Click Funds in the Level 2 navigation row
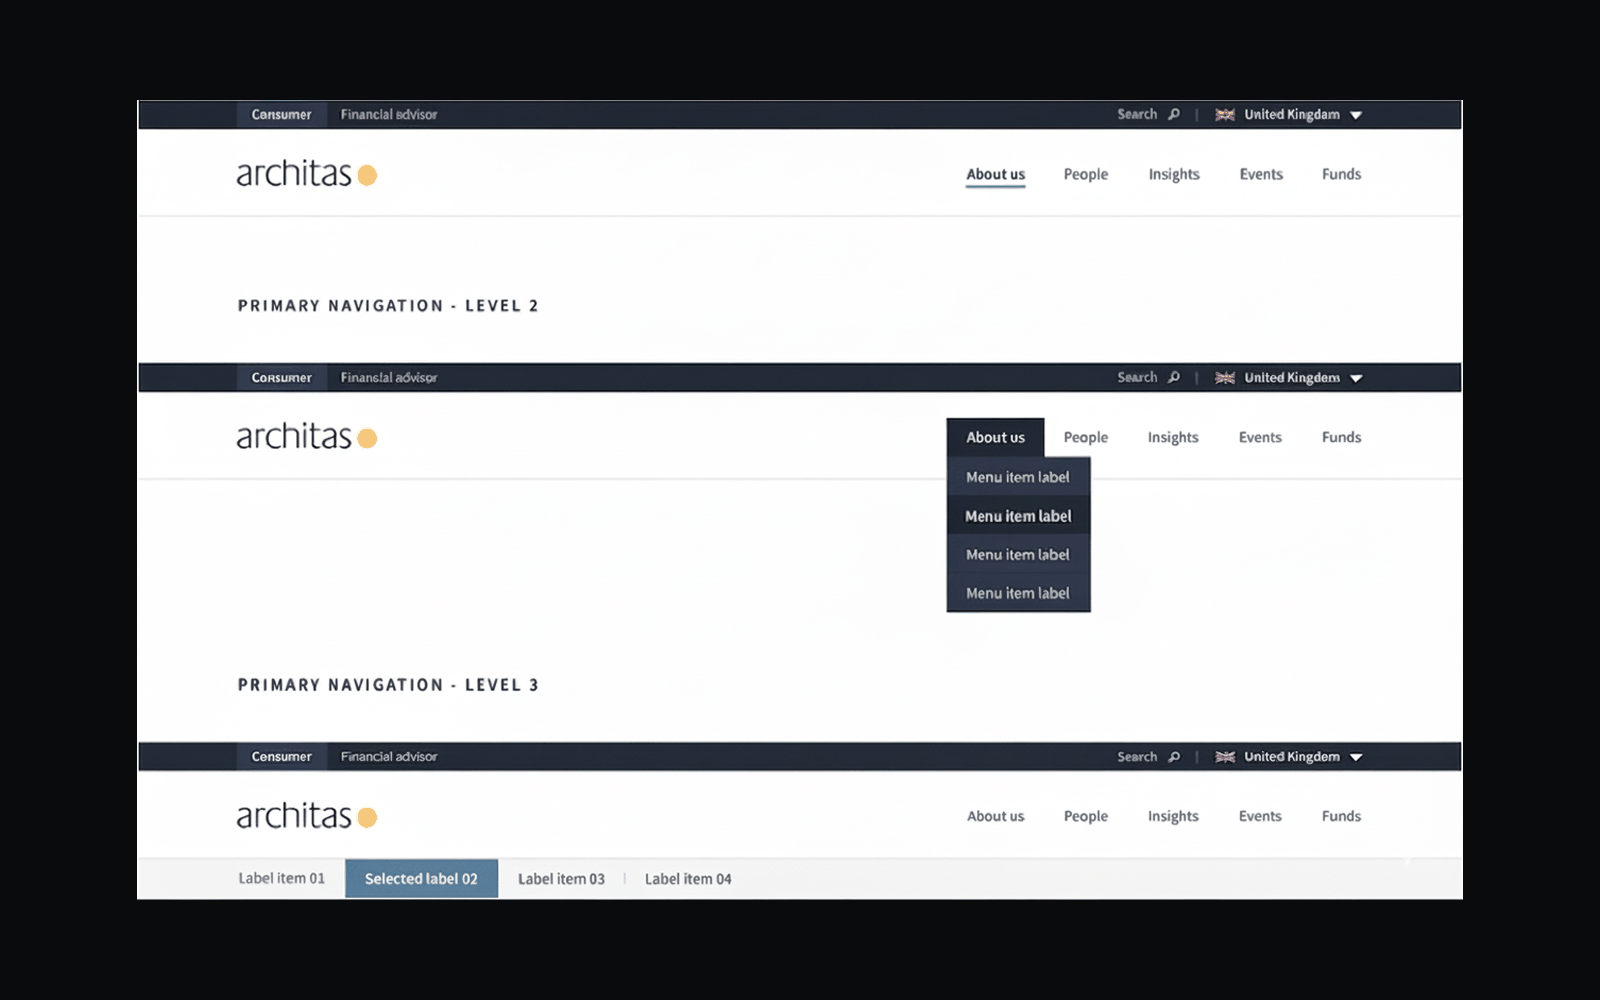The width and height of the screenshot is (1600, 1000). click(x=1341, y=437)
